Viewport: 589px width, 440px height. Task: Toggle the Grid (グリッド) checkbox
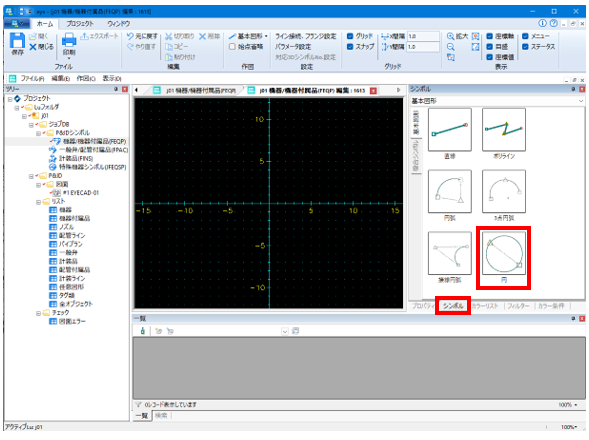(x=350, y=36)
